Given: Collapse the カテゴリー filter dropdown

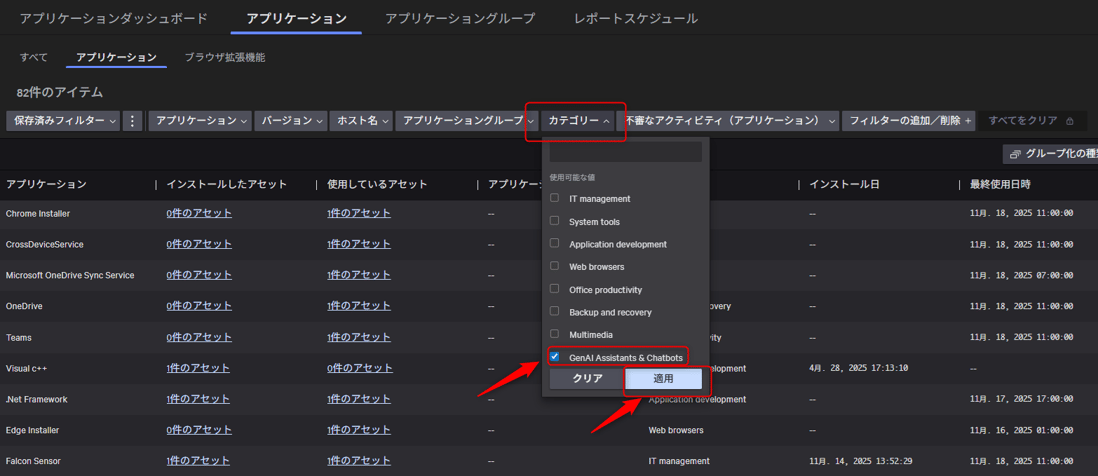Looking at the screenshot, I should 579,121.
